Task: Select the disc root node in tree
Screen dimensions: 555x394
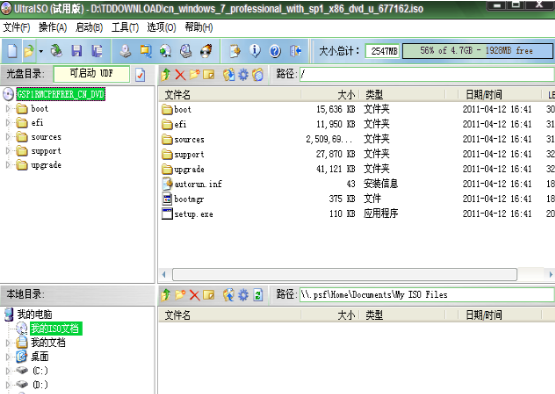Action: tap(61, 94)
